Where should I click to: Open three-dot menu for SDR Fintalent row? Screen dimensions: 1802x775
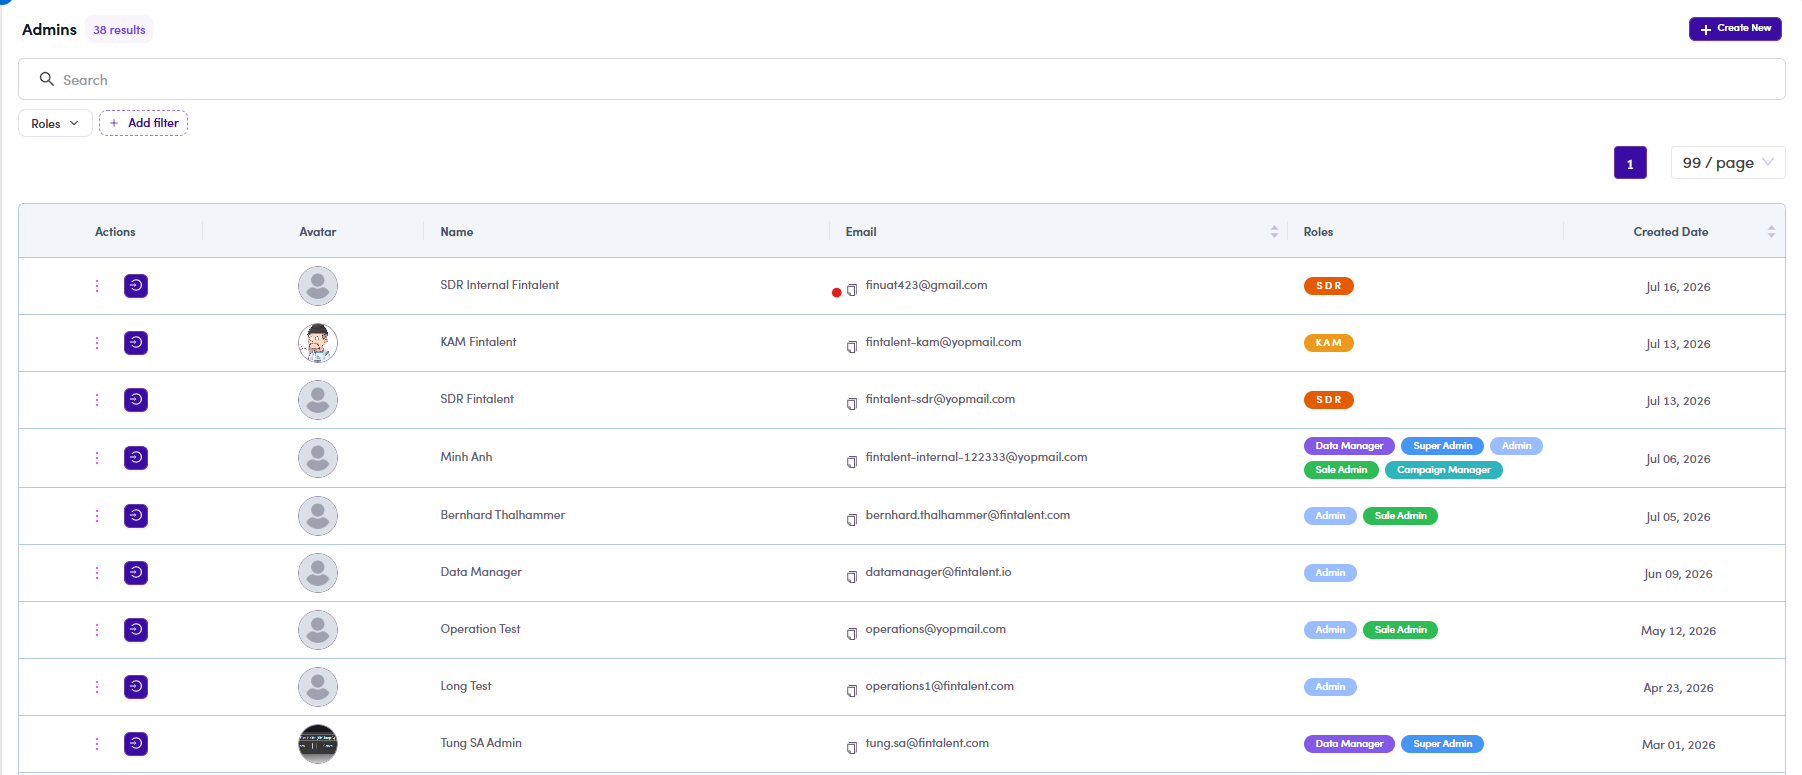click(x=97, y=400)
